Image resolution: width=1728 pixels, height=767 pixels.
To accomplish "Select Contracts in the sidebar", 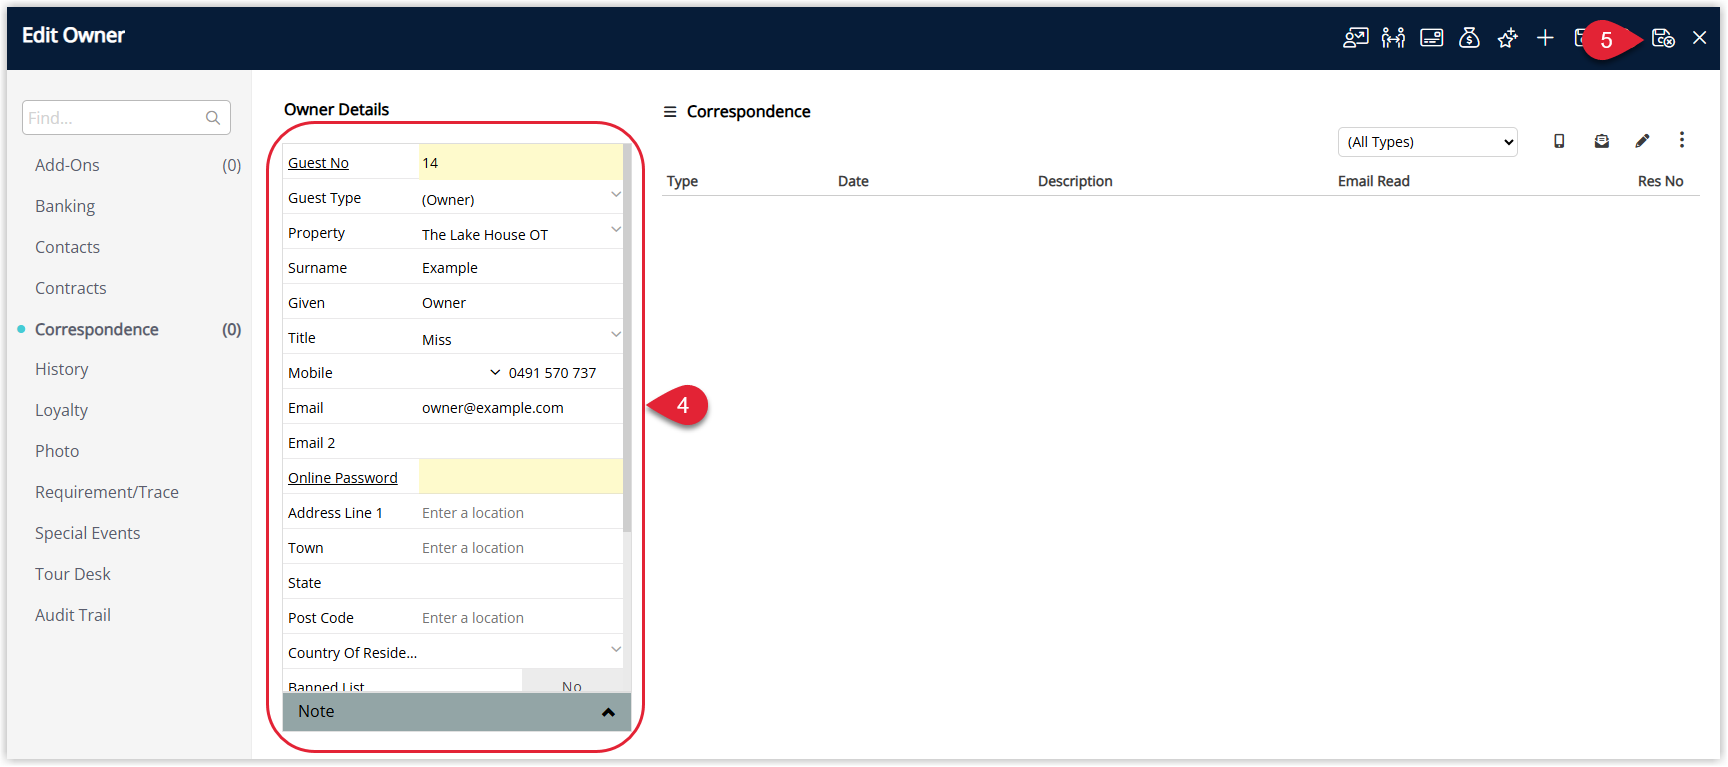I will tap(70, 288).
